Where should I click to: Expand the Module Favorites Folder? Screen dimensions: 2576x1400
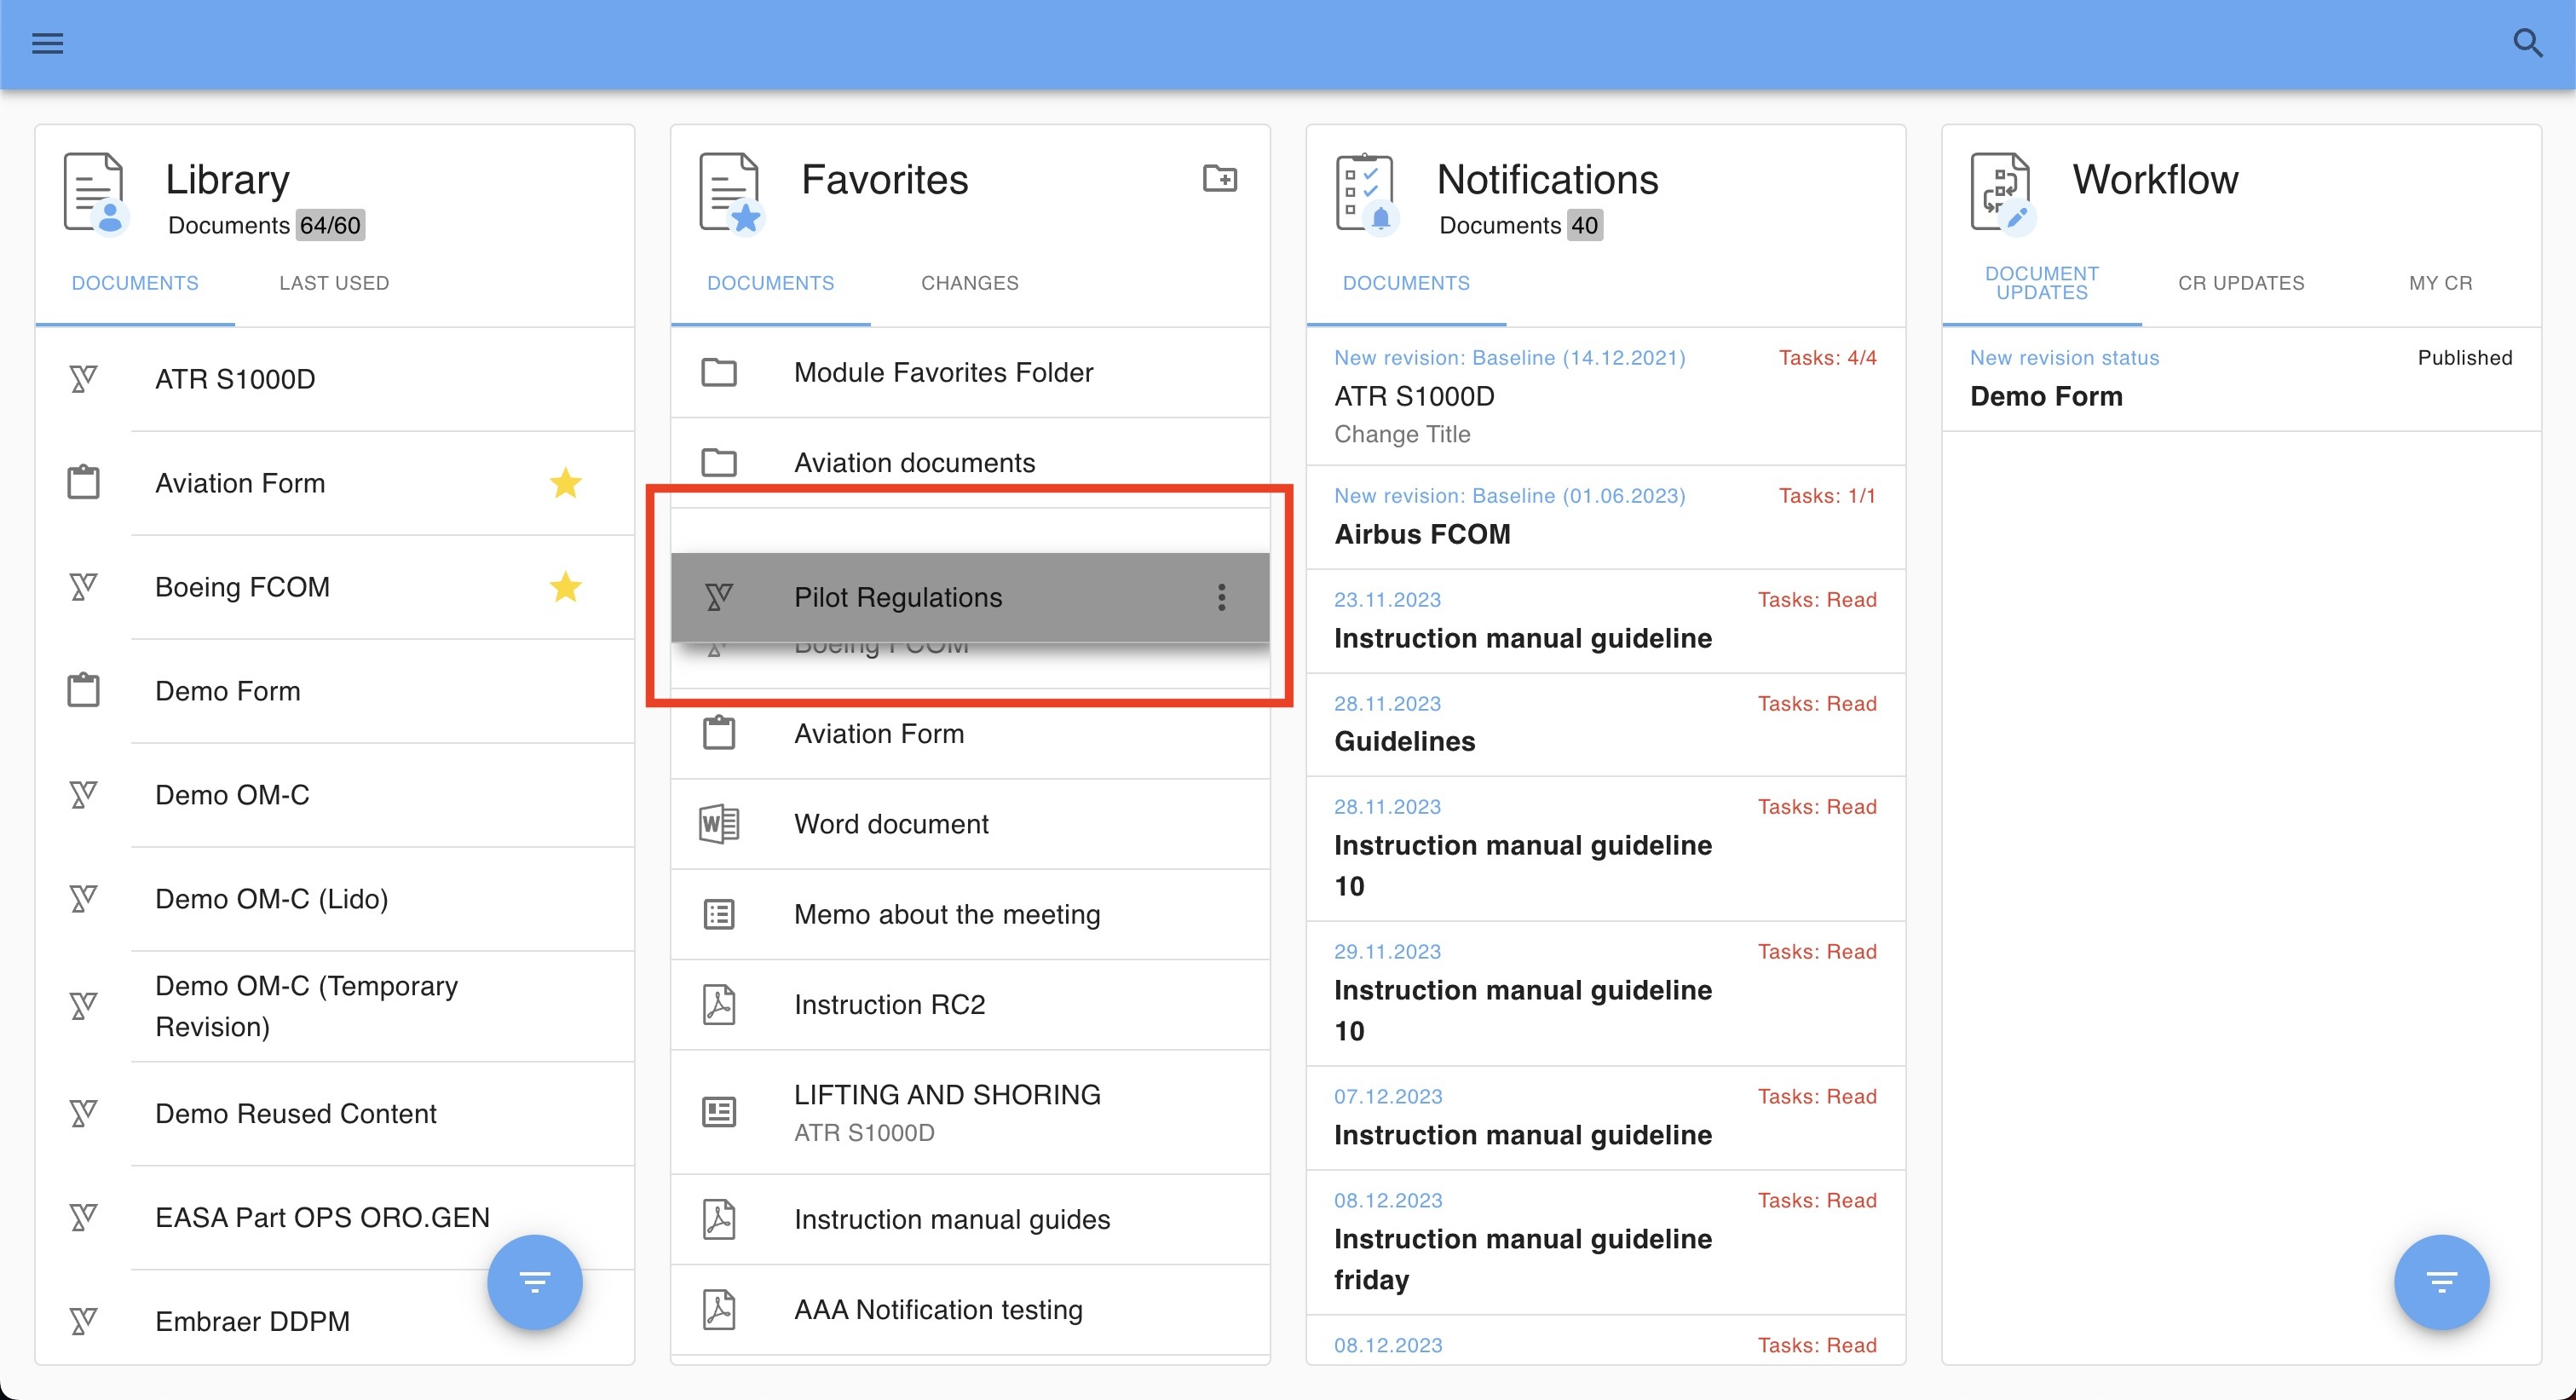click(943, 372)
